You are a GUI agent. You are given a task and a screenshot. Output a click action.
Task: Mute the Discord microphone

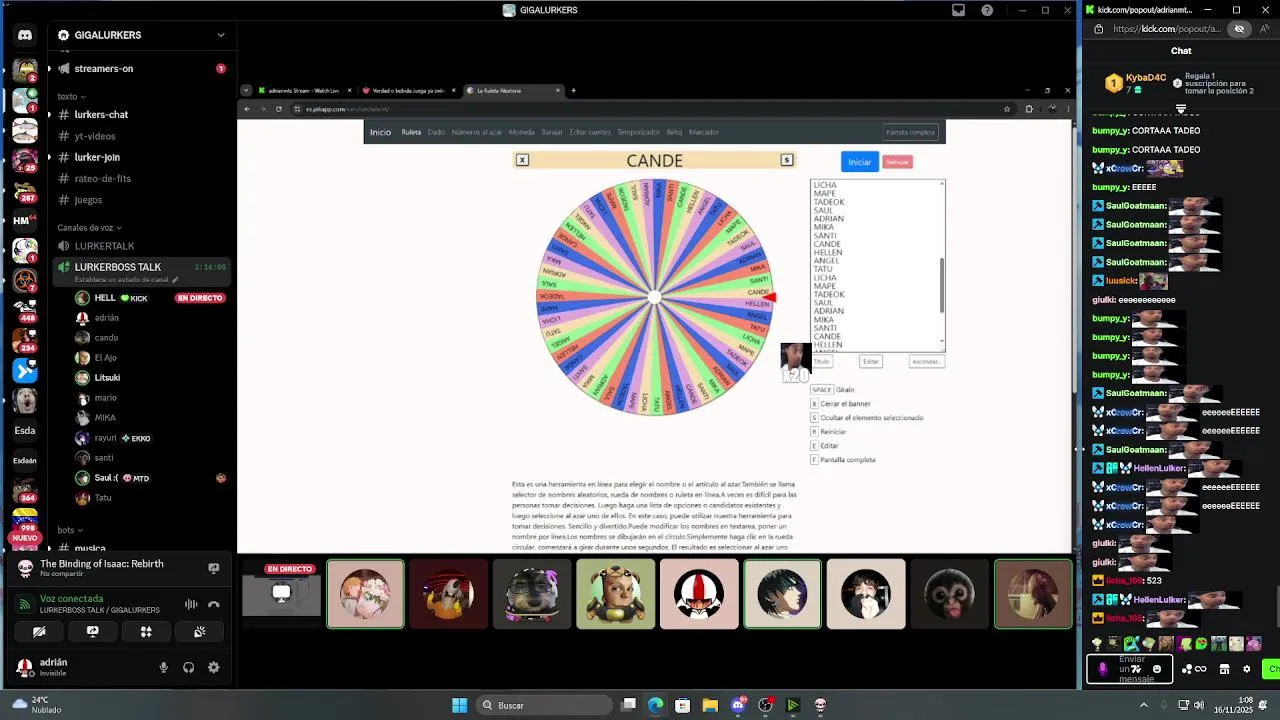[x=164, y=668]
